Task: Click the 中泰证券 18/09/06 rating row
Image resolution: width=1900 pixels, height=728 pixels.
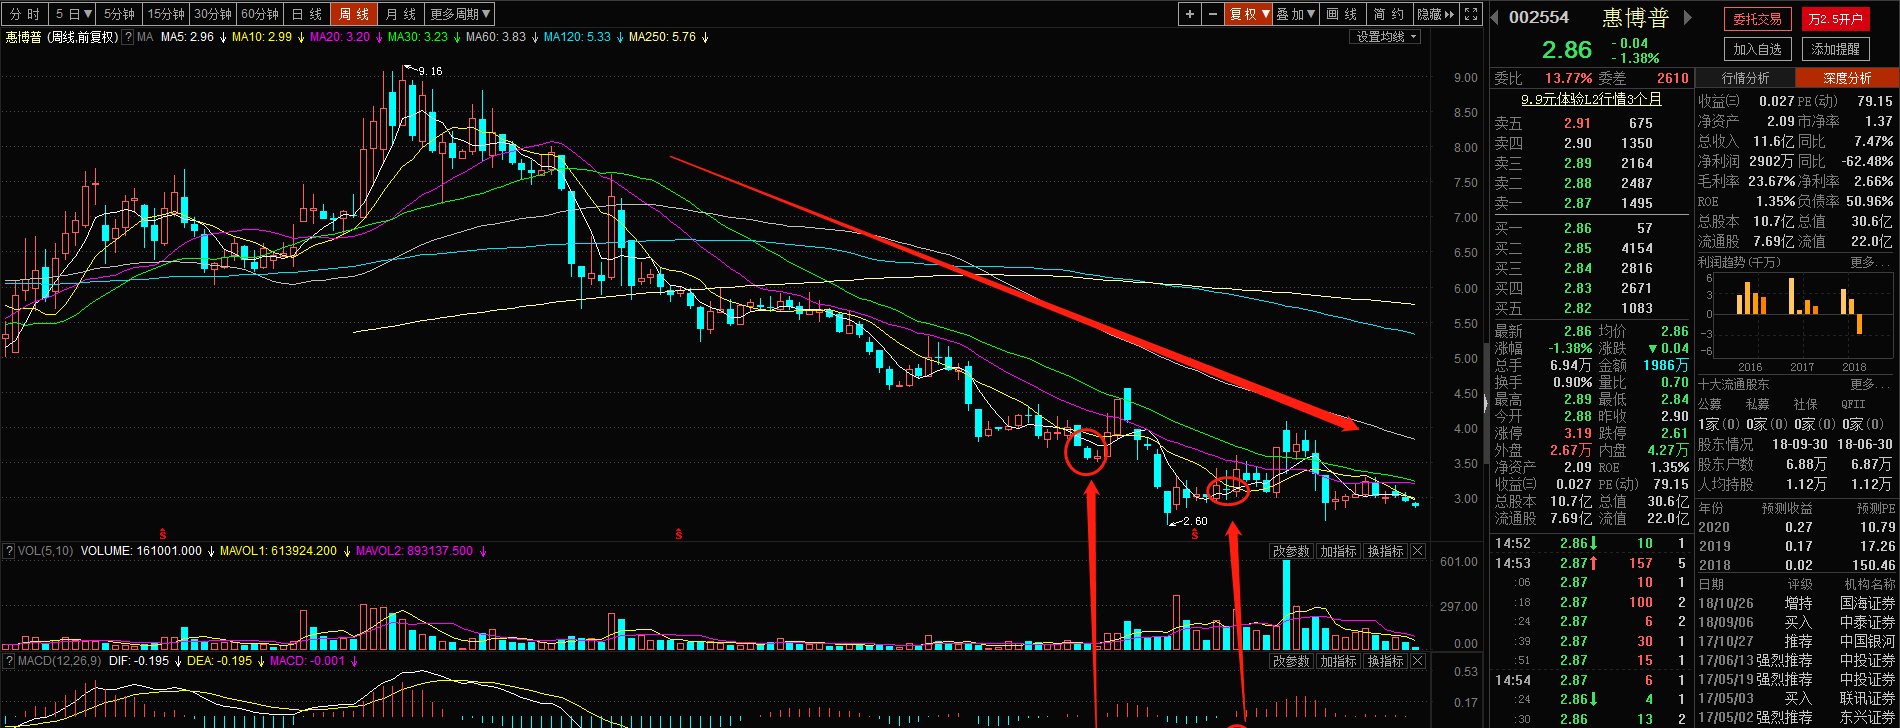Action: point(1796,622)
